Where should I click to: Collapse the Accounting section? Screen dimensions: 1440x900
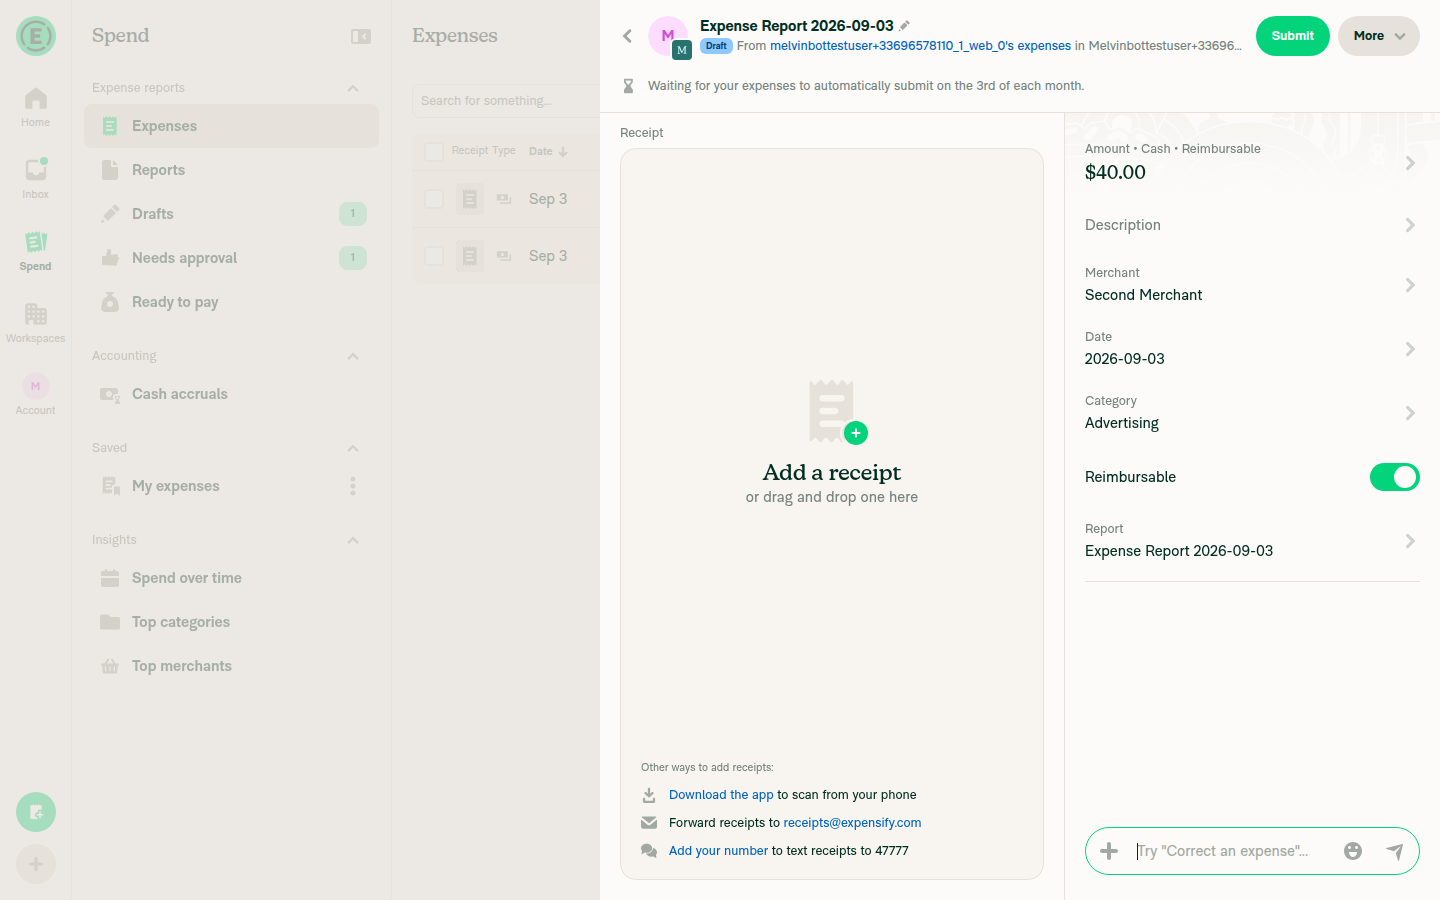[x=353, y=356]
